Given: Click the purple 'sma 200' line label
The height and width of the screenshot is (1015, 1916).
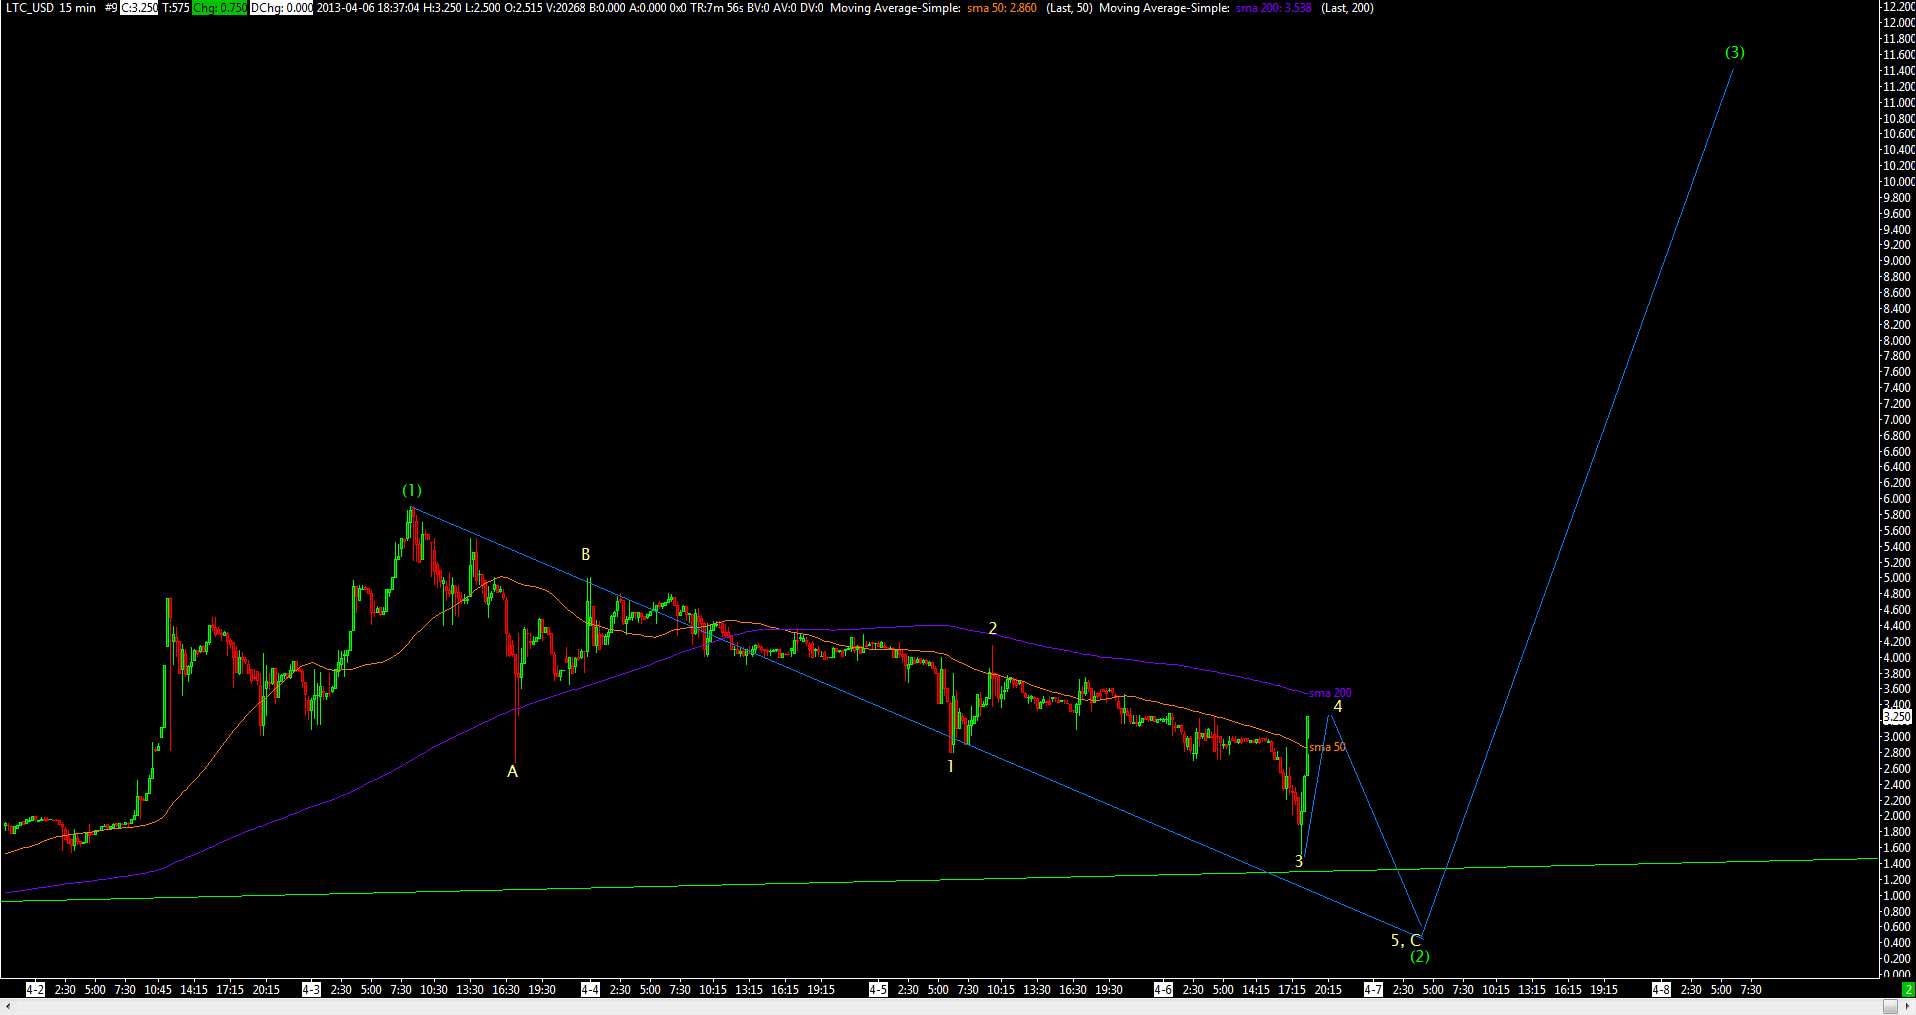Looking at the screenshot, I should coord(1330,693).
